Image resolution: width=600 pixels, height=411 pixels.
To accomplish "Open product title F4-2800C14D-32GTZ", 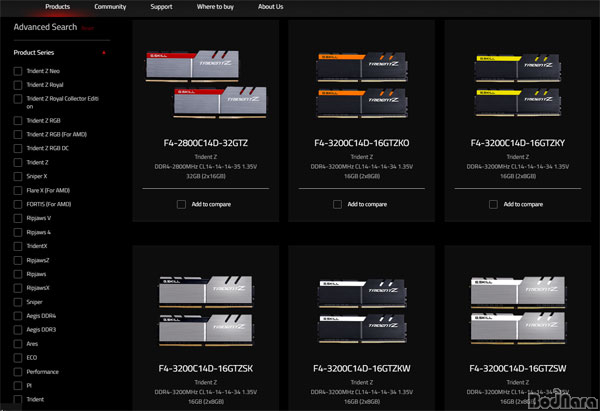I will (206, 143).
